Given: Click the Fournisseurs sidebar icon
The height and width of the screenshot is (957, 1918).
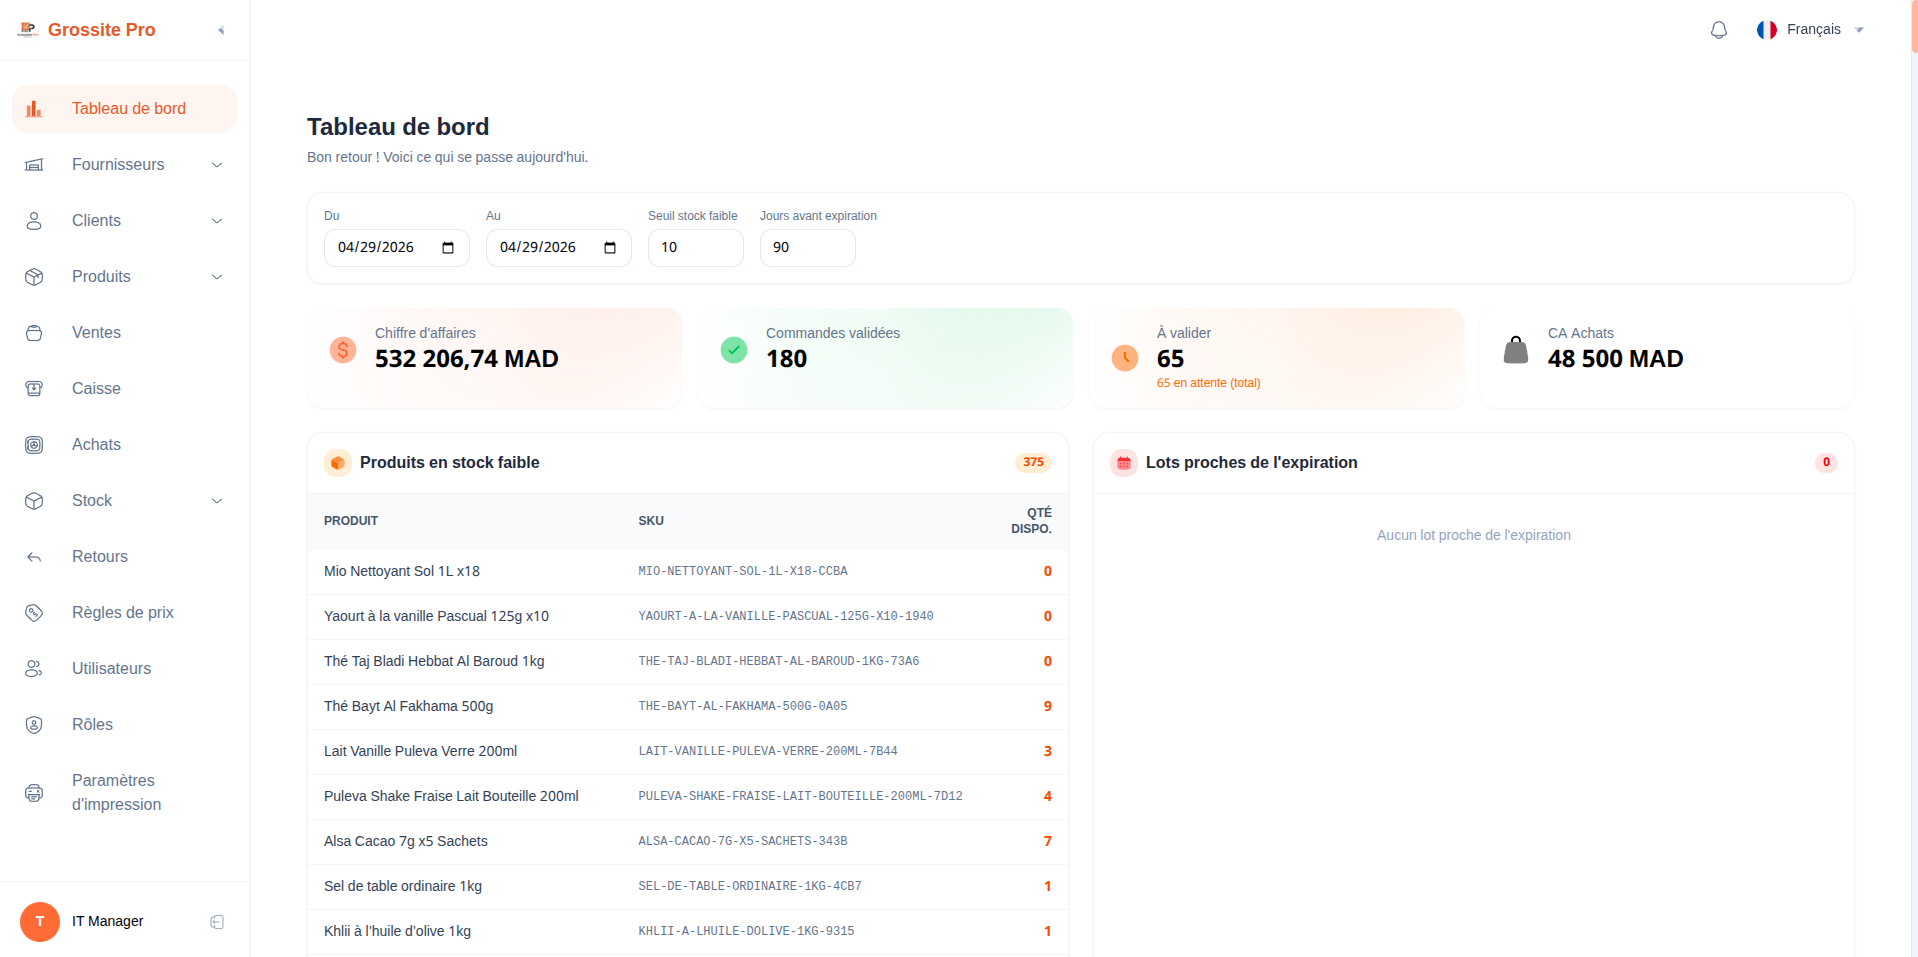Looking at the screenshot, I should click(x=34, y=165).
